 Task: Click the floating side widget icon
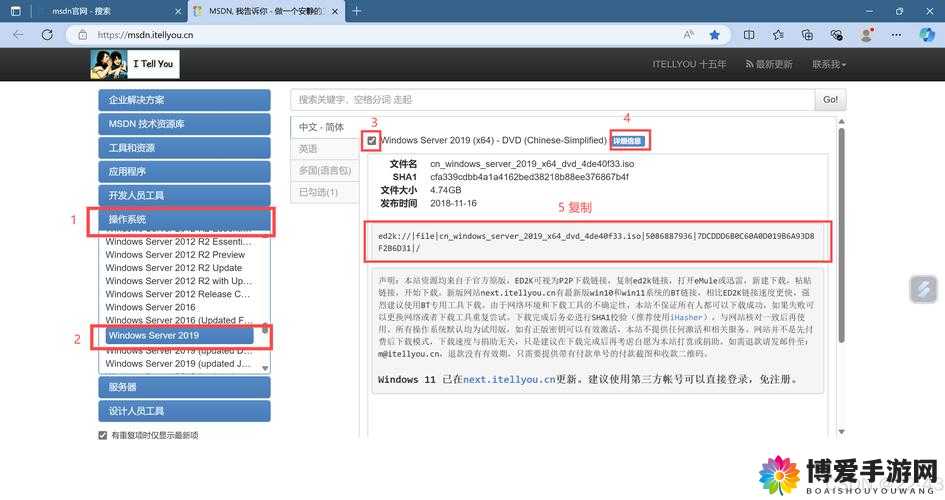click(923, 289)
